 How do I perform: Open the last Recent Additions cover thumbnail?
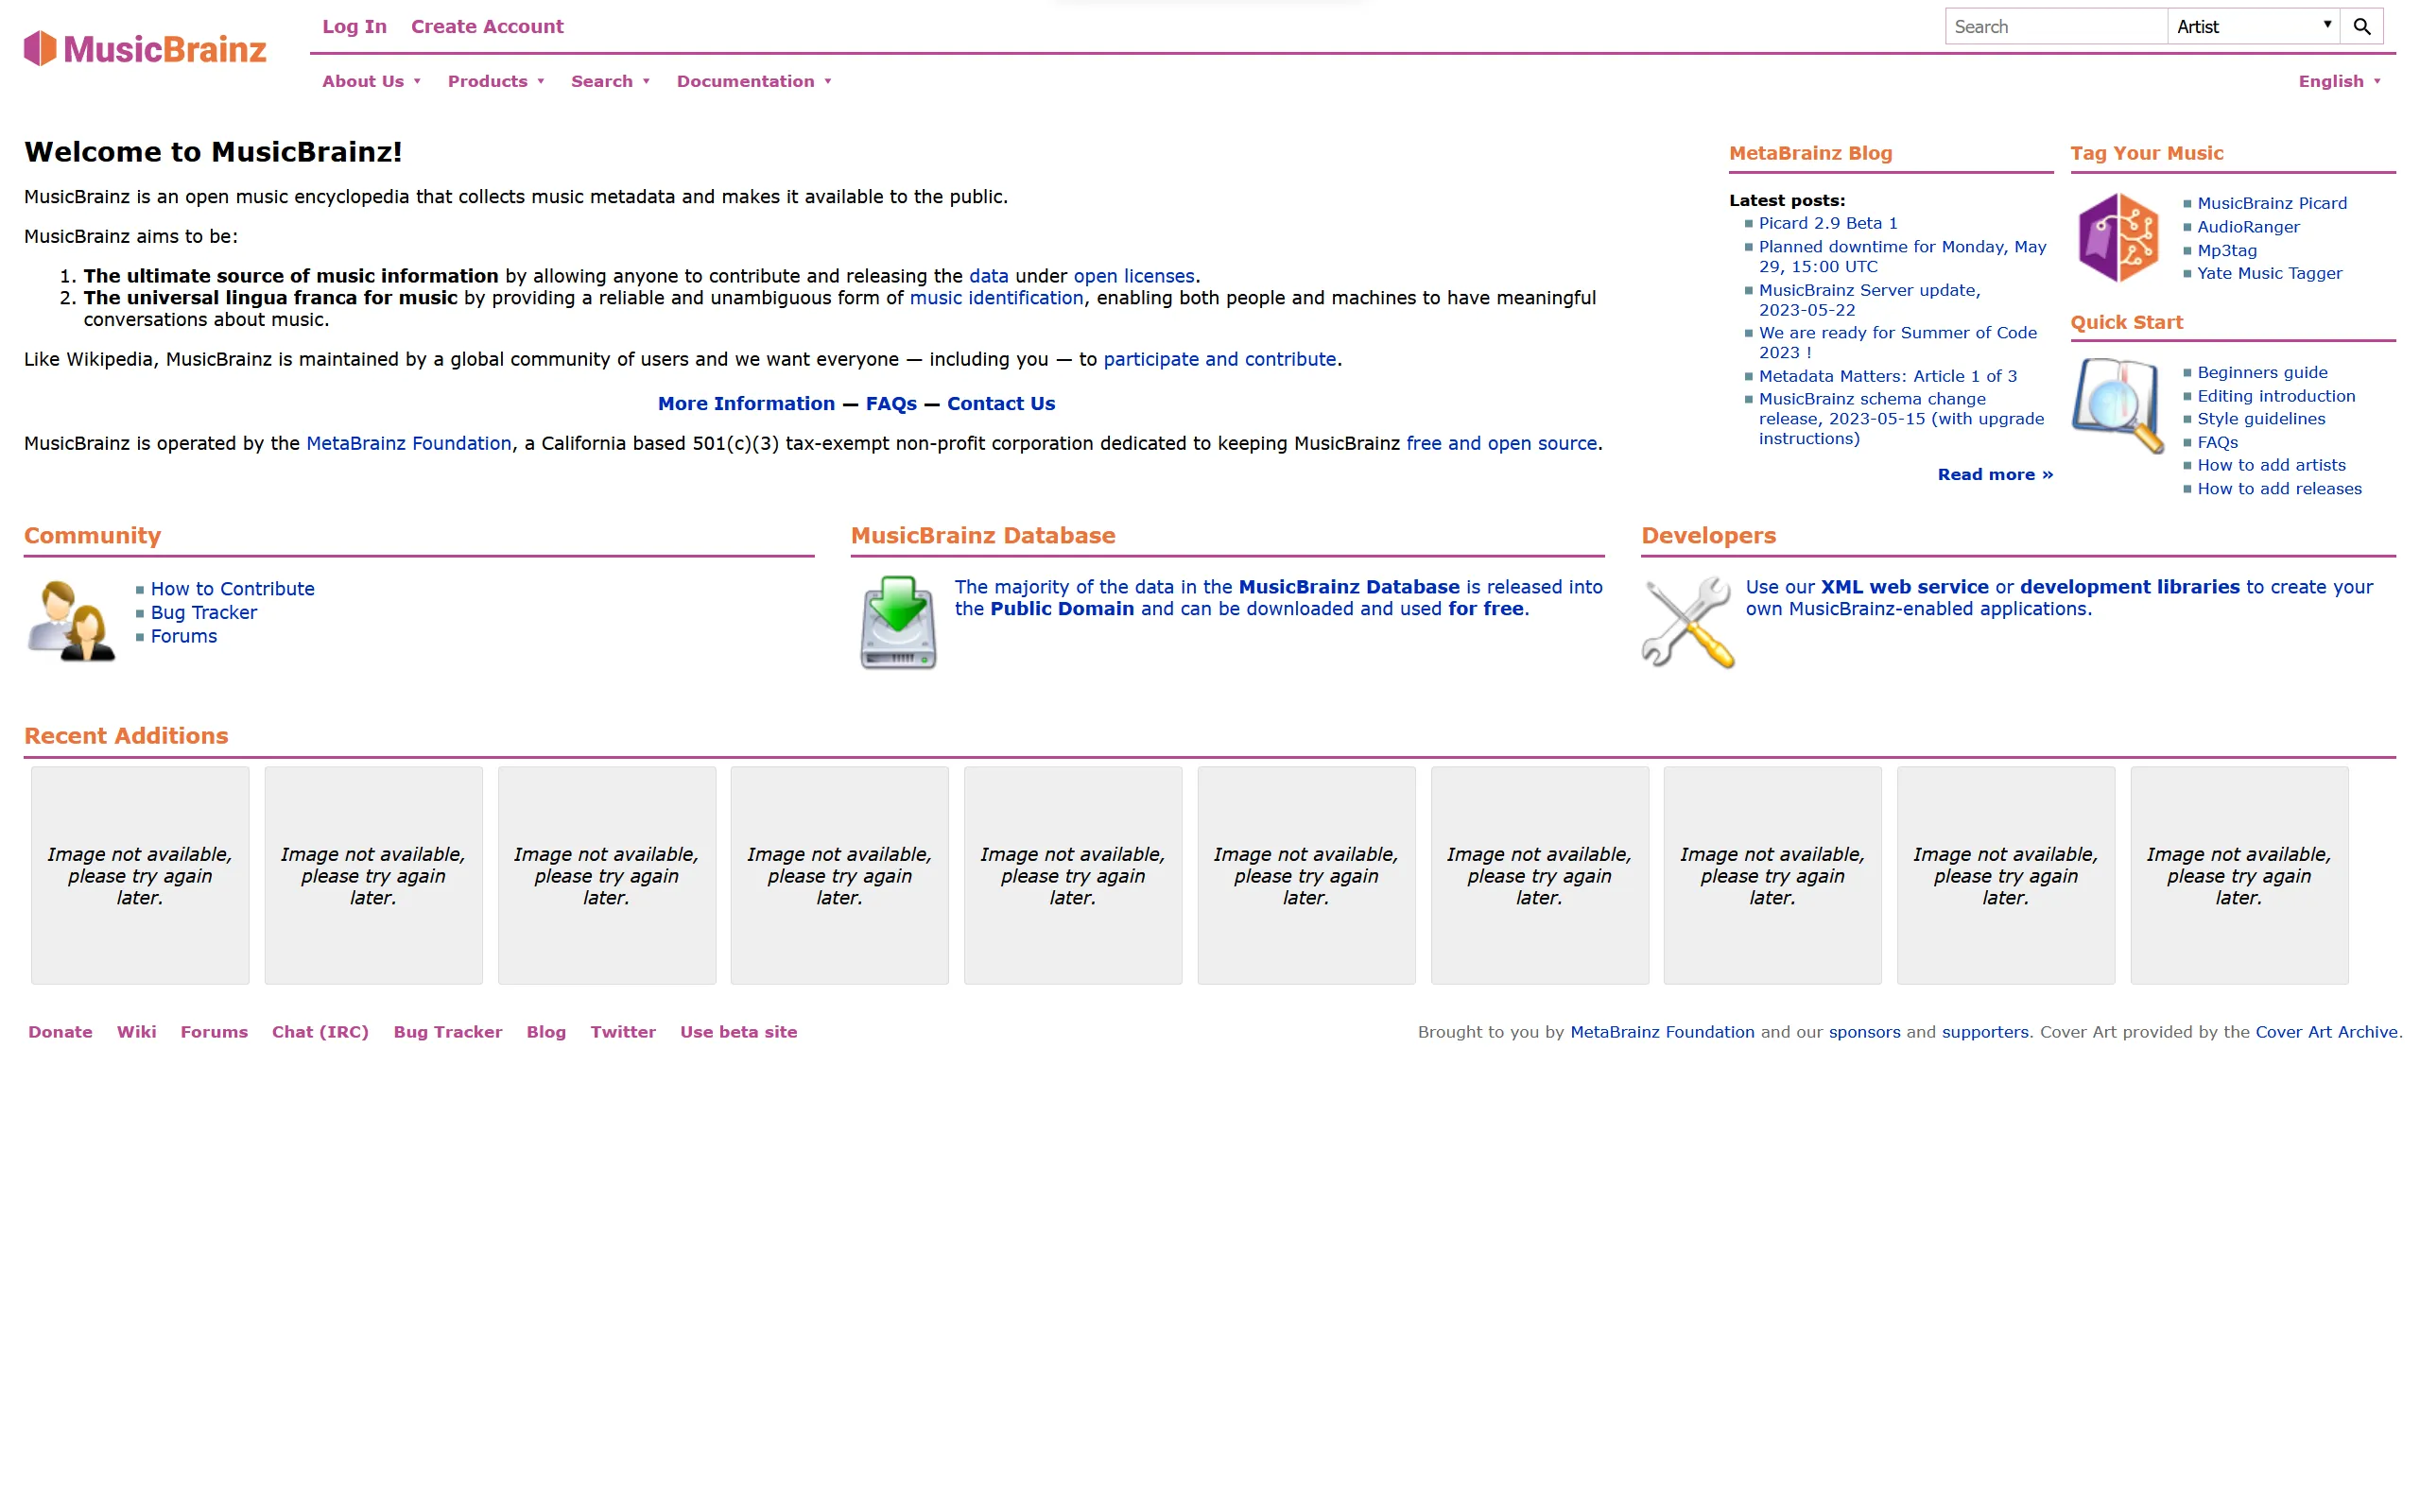pyautogui.click(x=2239, y=875)
